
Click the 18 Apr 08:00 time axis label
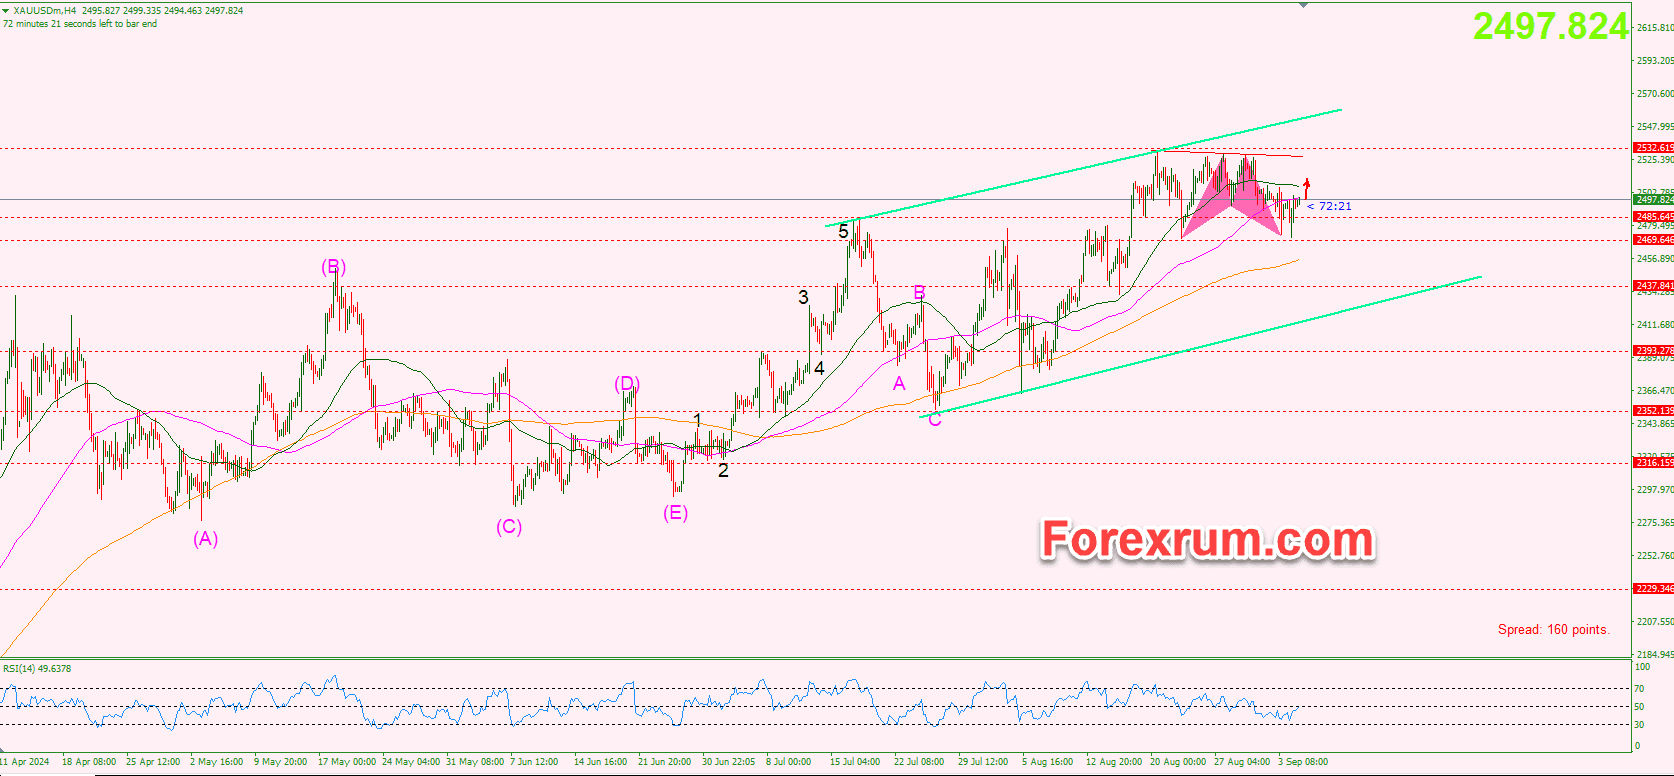(89, 762)
